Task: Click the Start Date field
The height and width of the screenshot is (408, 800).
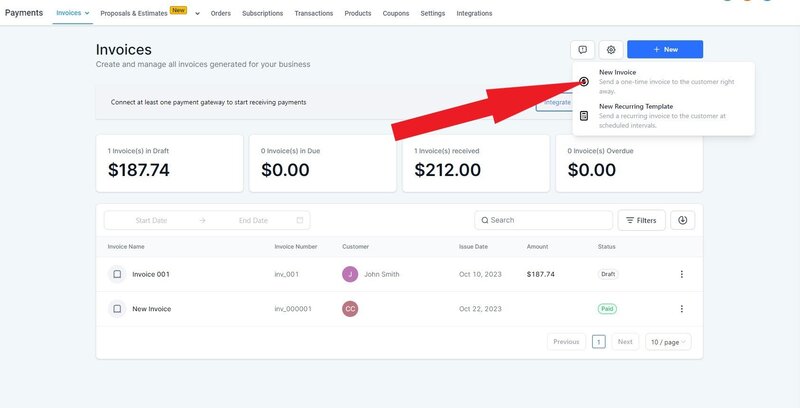Action: tap(151, 220)
